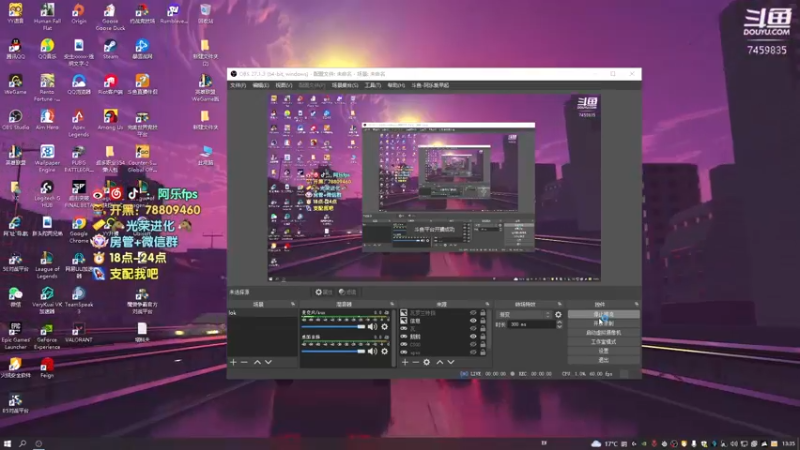Toggle lock on the apex source
Viewport: 800px width, 450px height.
point(483,352)
